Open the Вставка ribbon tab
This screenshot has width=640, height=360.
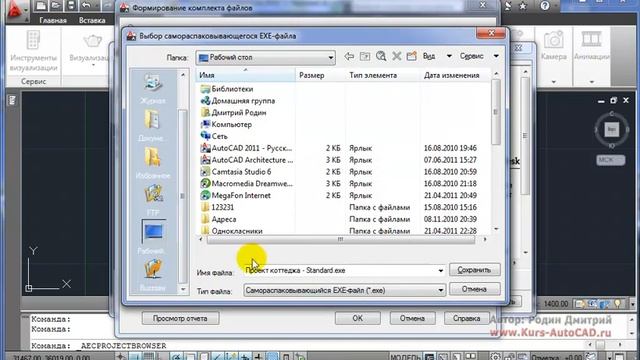click(92, 20)
